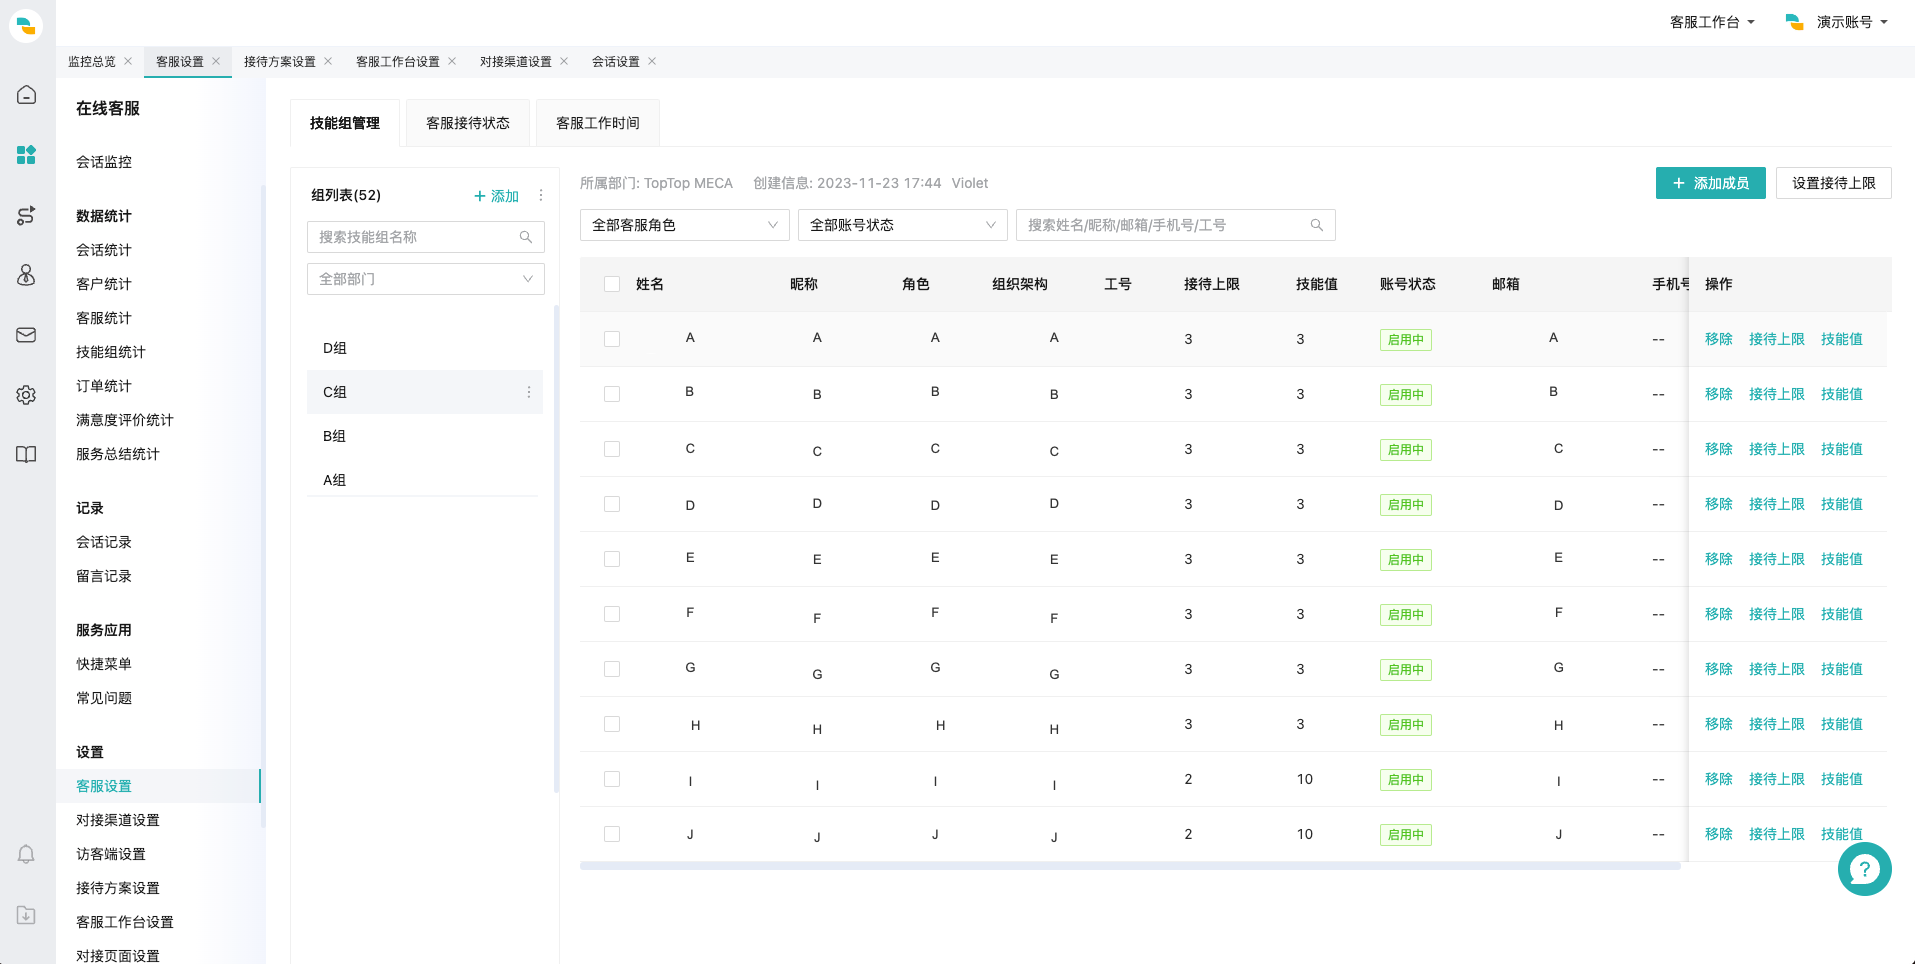Click the 添加成员 button
Viewport: 1915px width, 966px height.
pos(1711,183)
